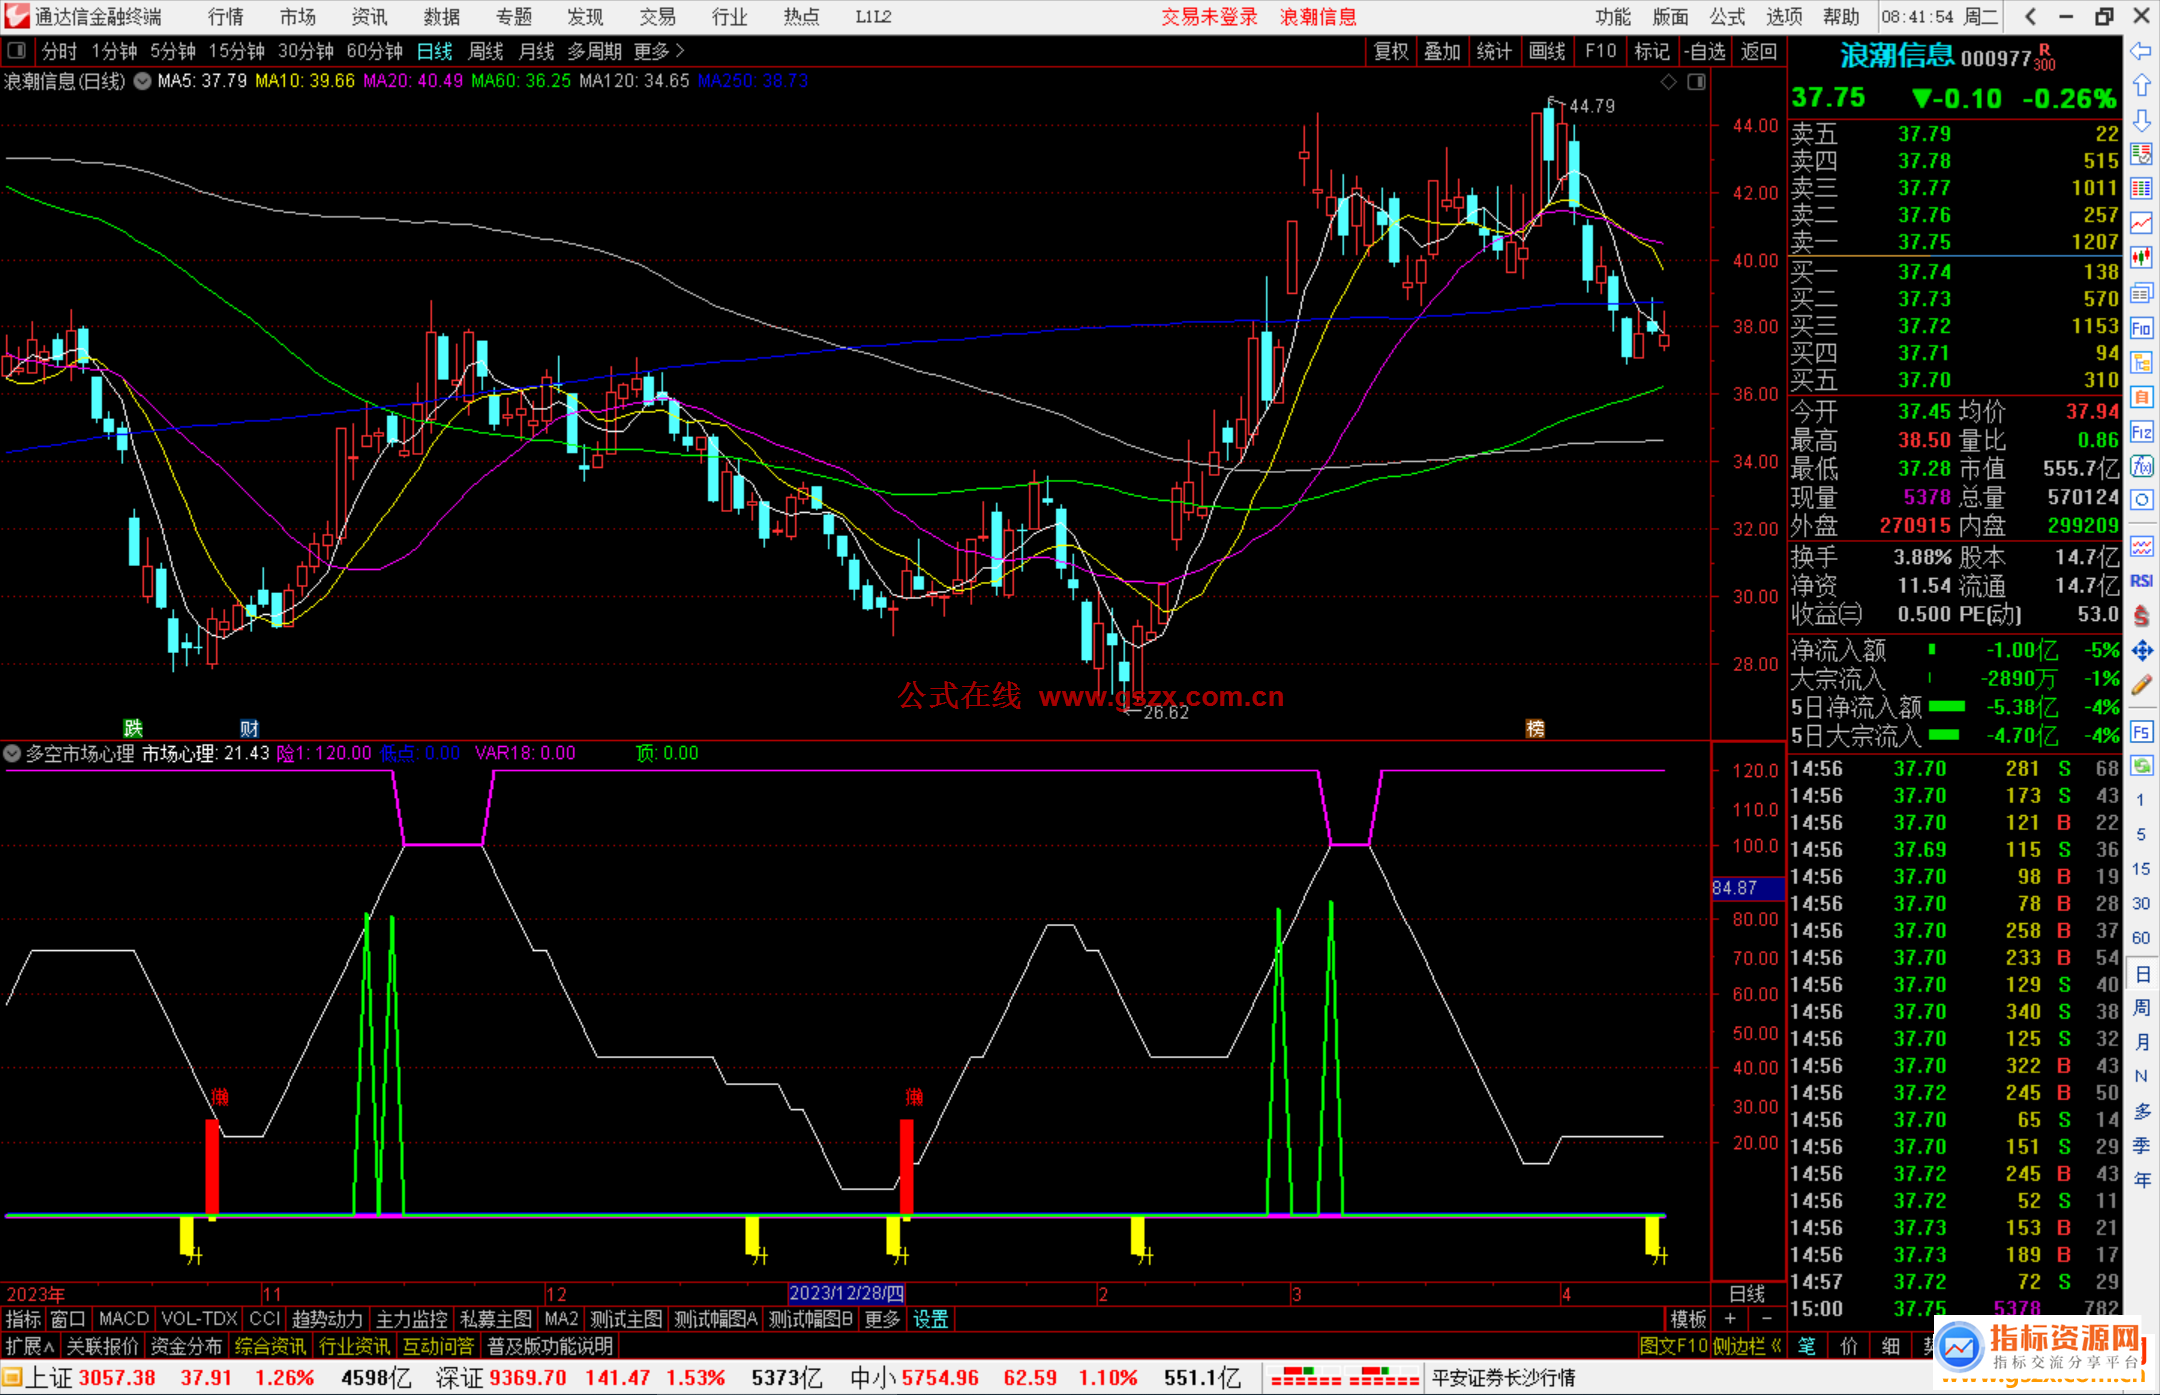Click the 交易未登录 login link
This screenshot has height=1395, width=2160.
pos(1209,17)
